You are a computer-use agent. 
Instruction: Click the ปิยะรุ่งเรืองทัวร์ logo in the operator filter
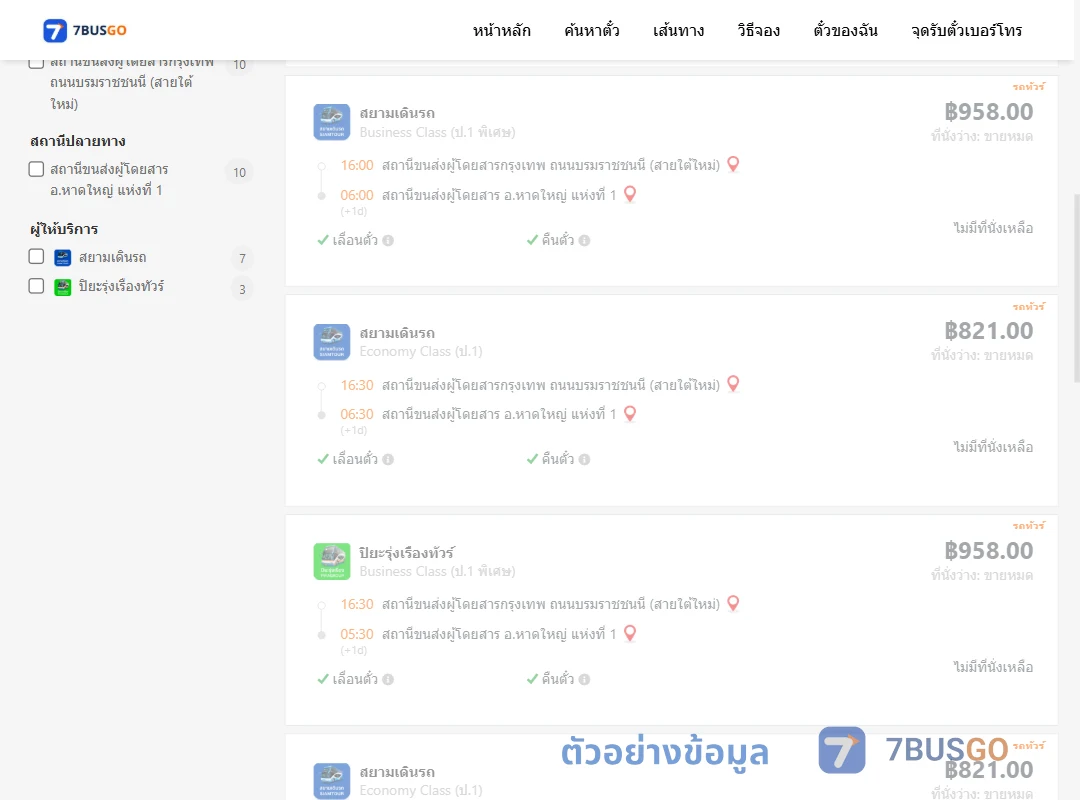click(63, 287)
